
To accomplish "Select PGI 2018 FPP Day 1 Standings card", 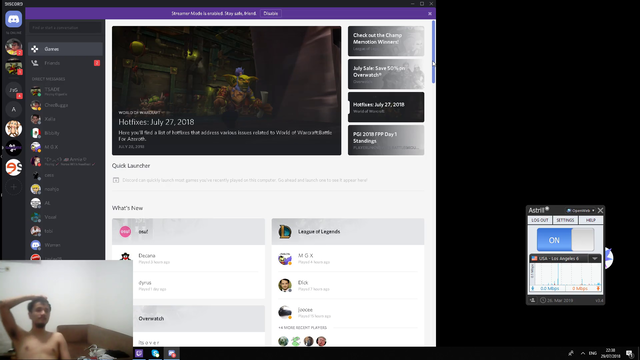I will tap(386, 140).
